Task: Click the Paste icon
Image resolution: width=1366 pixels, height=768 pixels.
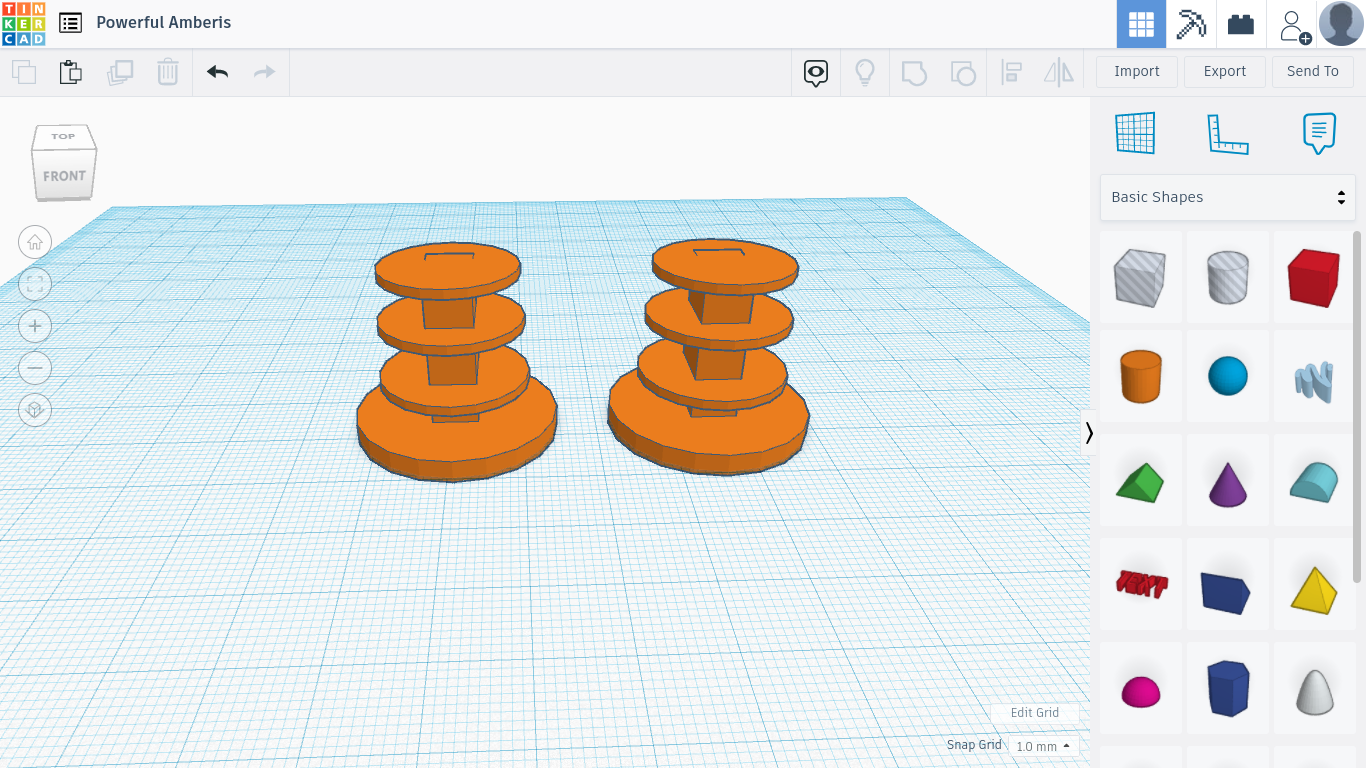Action: (70, 72)
